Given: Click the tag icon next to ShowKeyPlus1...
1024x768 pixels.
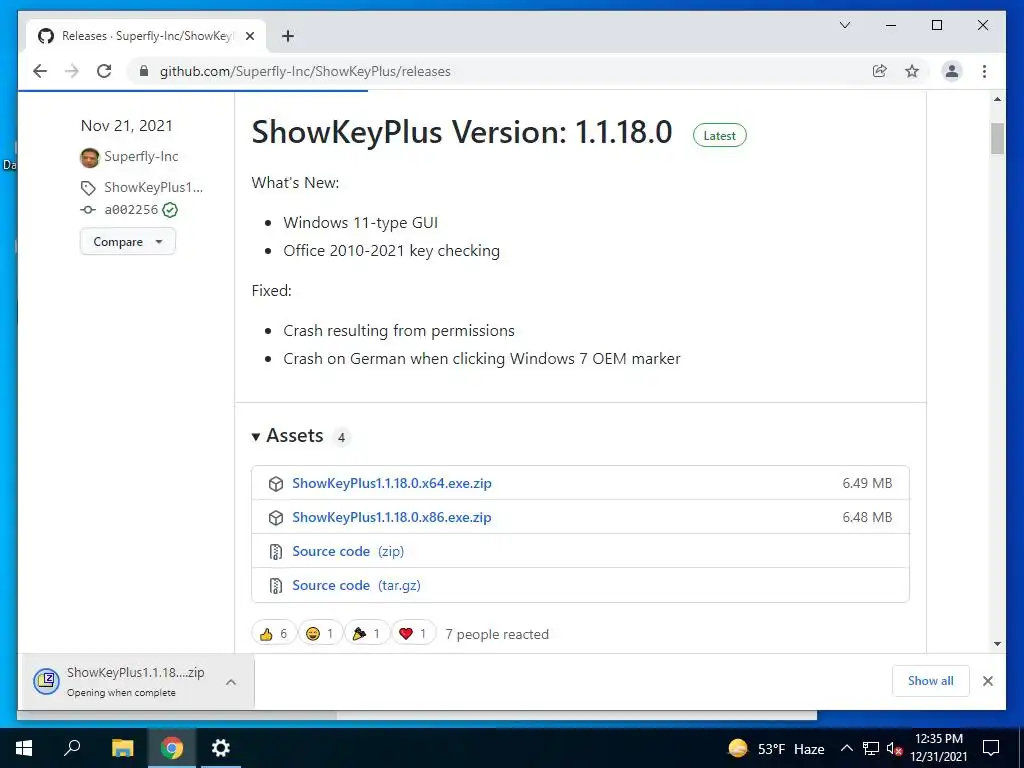Looking at the screenshot, I should (x=88, y=188).
